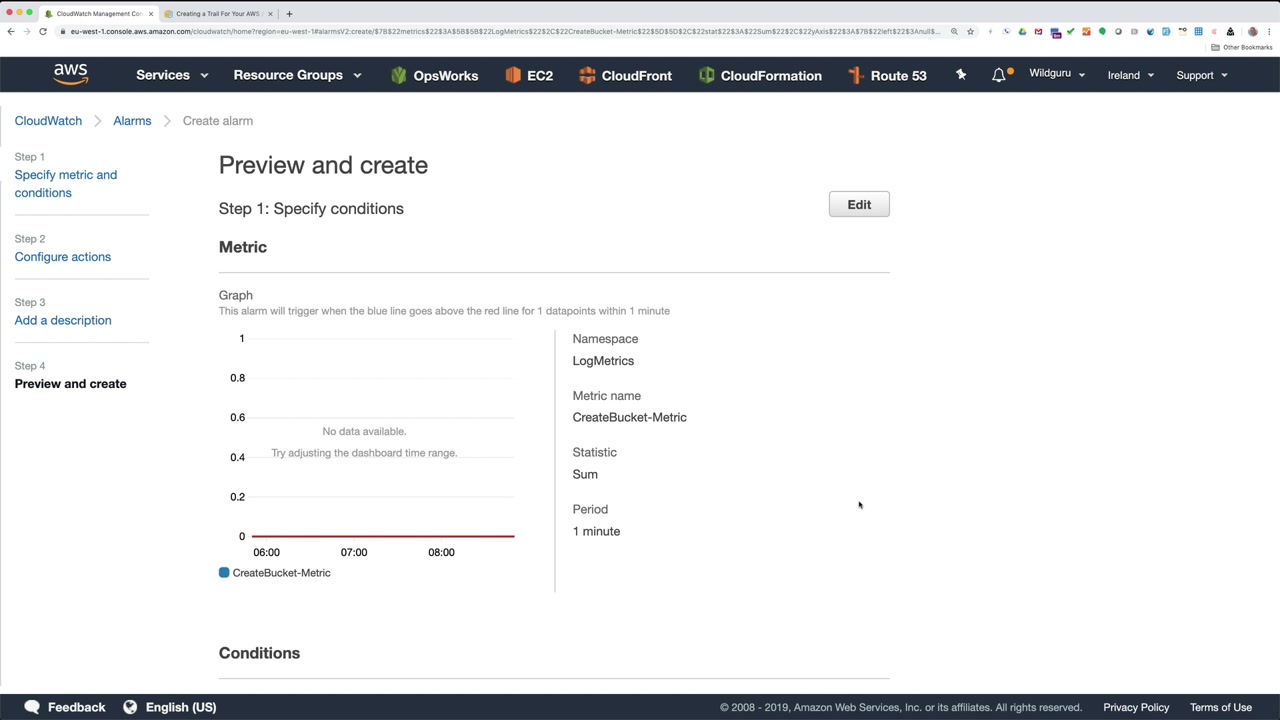The width and height of the screenshot is (1280, 720).
Task: Click the CreateBucket-Metric metric name value
Action: (x=630, y=417)
